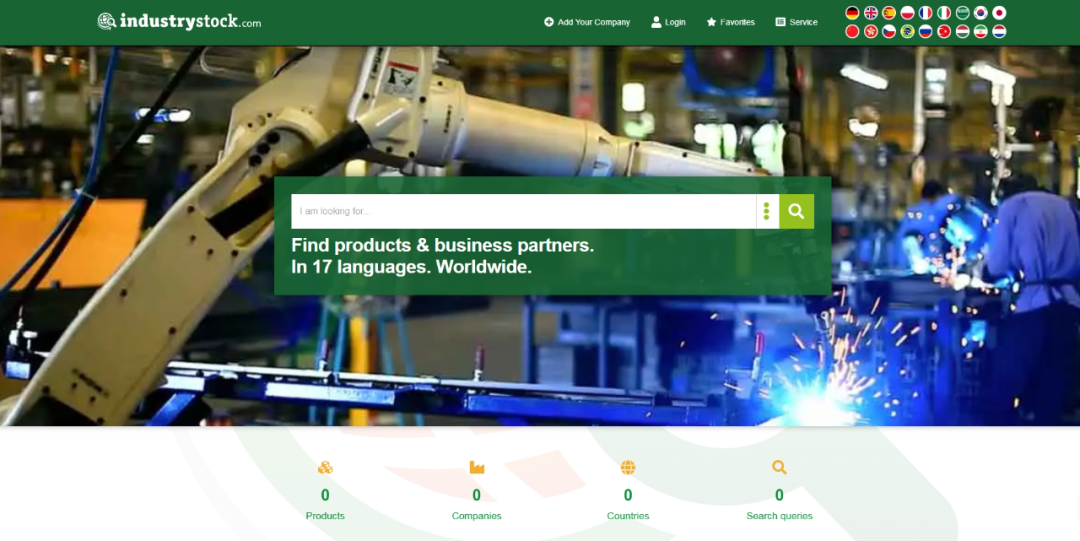
Task: Open the Add Your Company page
Action: (587, 22)
